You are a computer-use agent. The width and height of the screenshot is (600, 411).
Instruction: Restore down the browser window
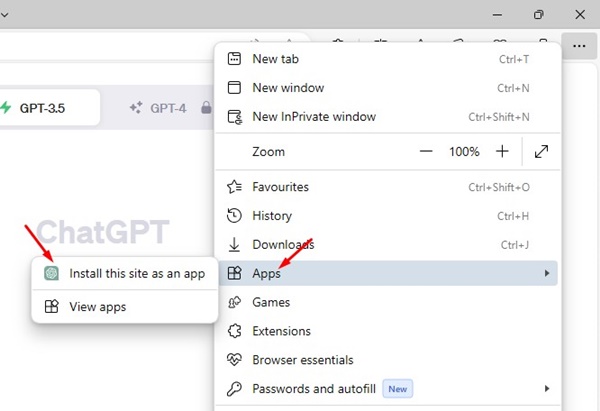tap(538, 15)
